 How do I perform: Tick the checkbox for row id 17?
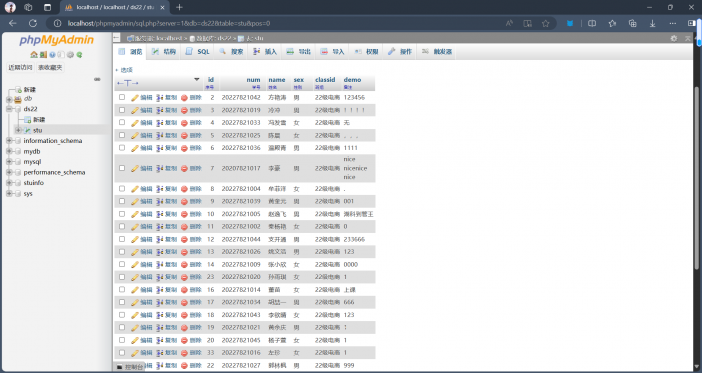point(122,302)
